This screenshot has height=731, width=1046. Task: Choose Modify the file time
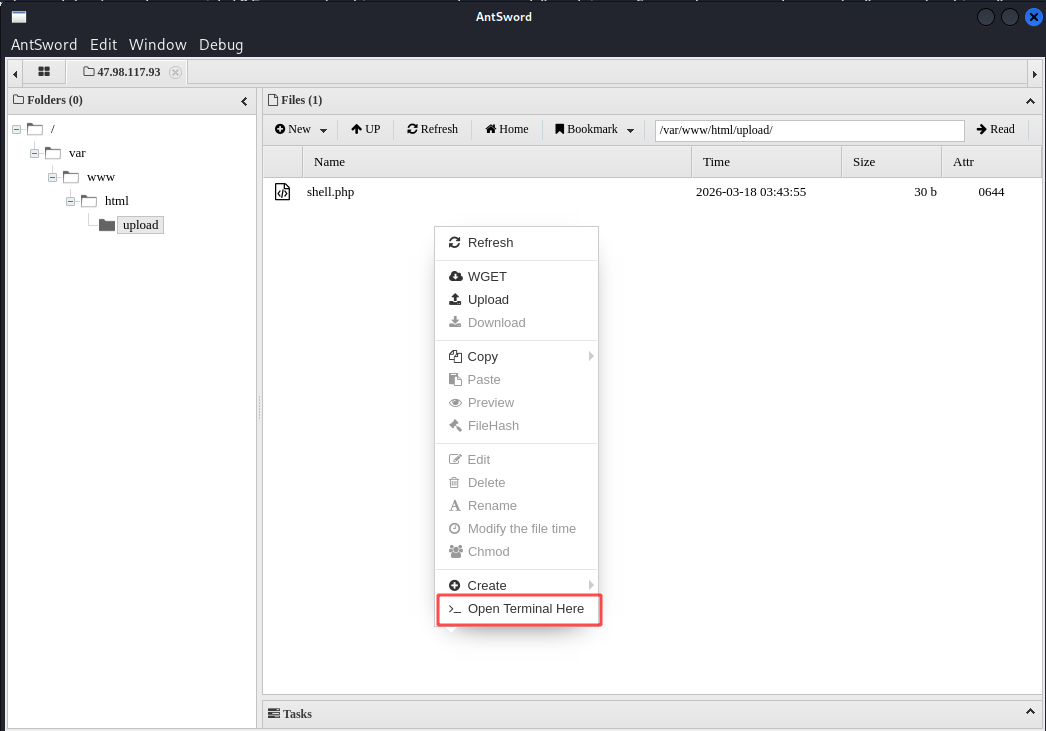click(516, 529)
